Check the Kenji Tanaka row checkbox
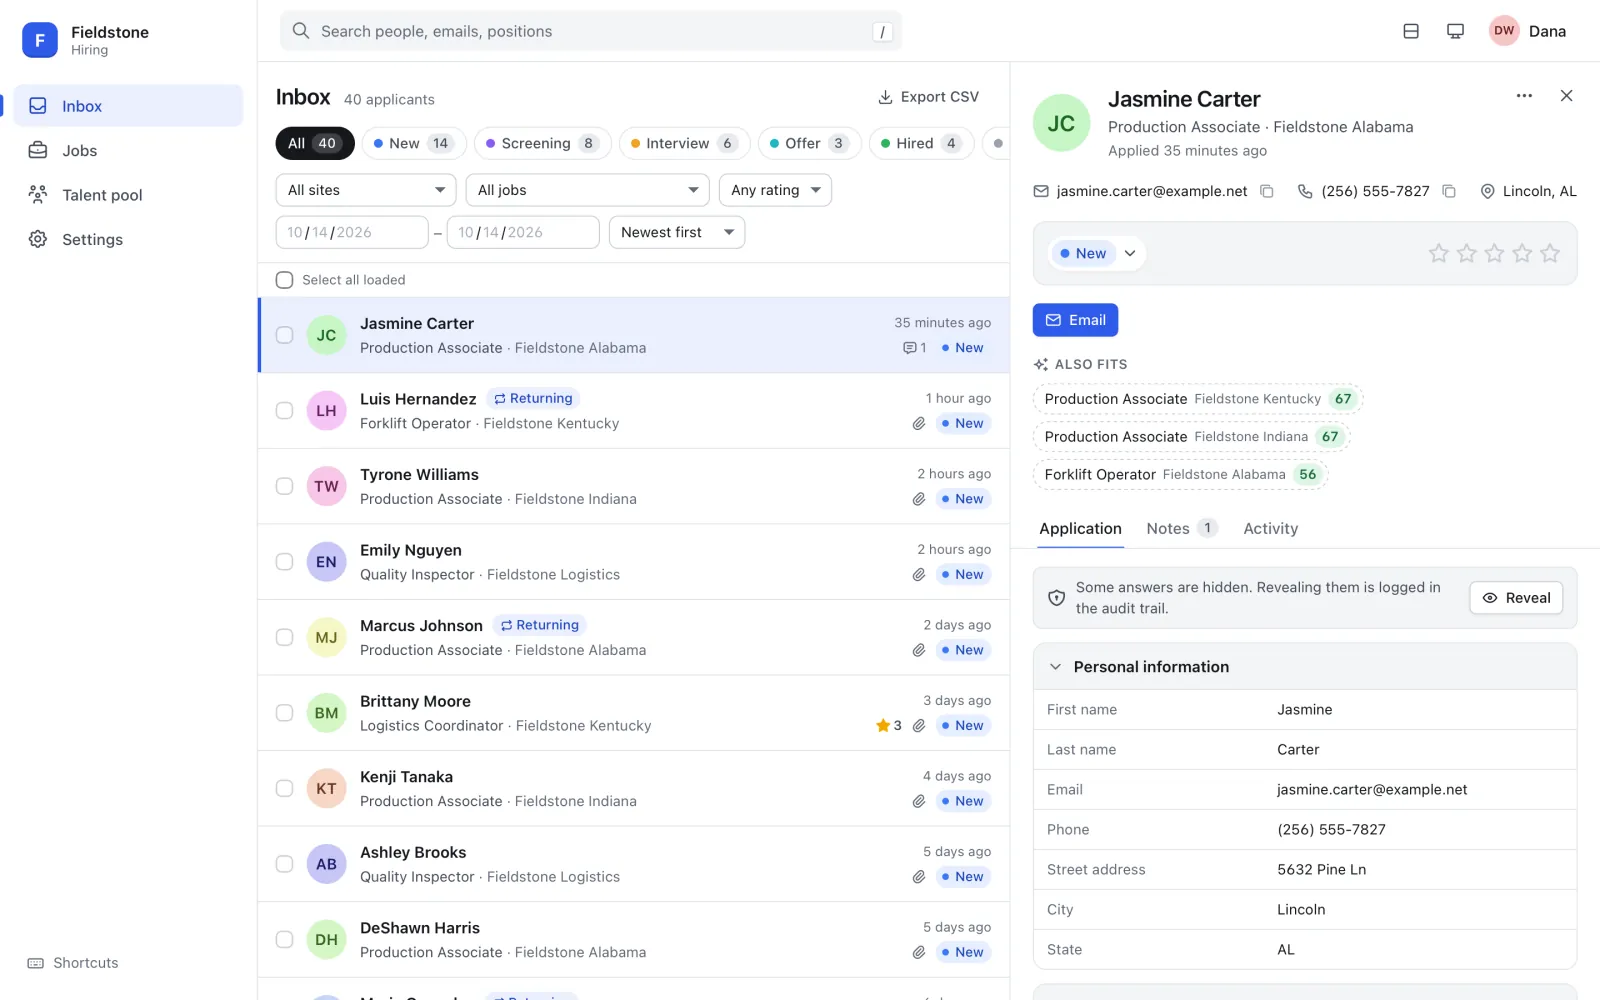The width and height of the screenshot is (1600, 1000). pyautogui.click(x=284, y=788)
